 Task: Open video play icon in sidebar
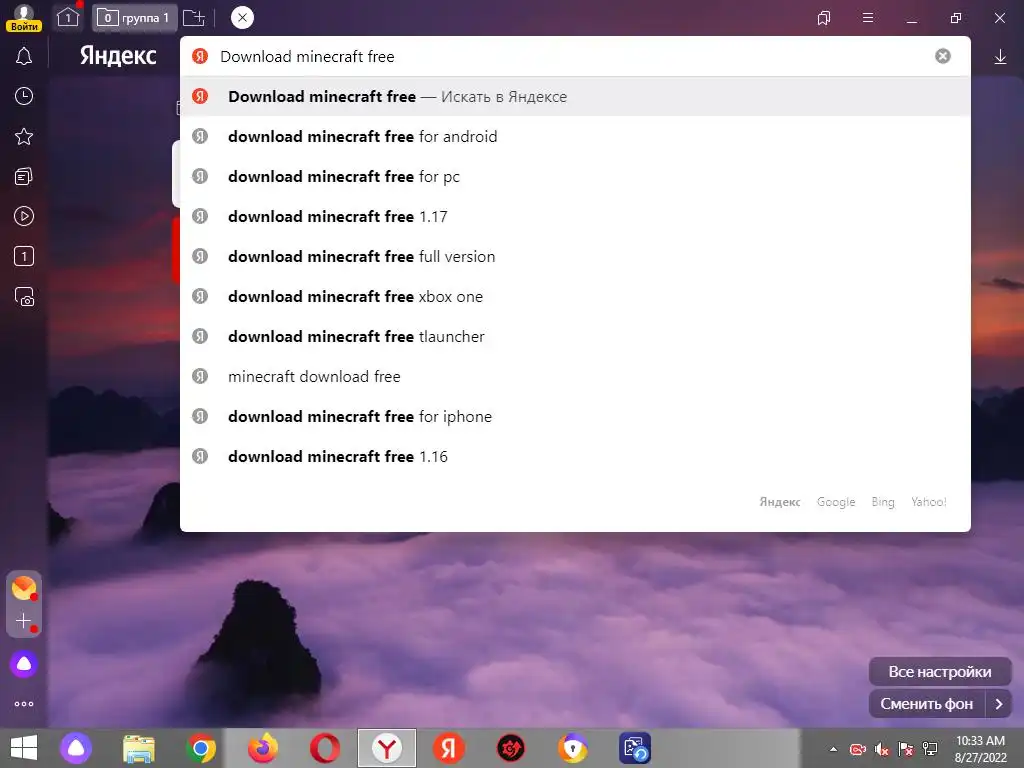click(24, 216)
